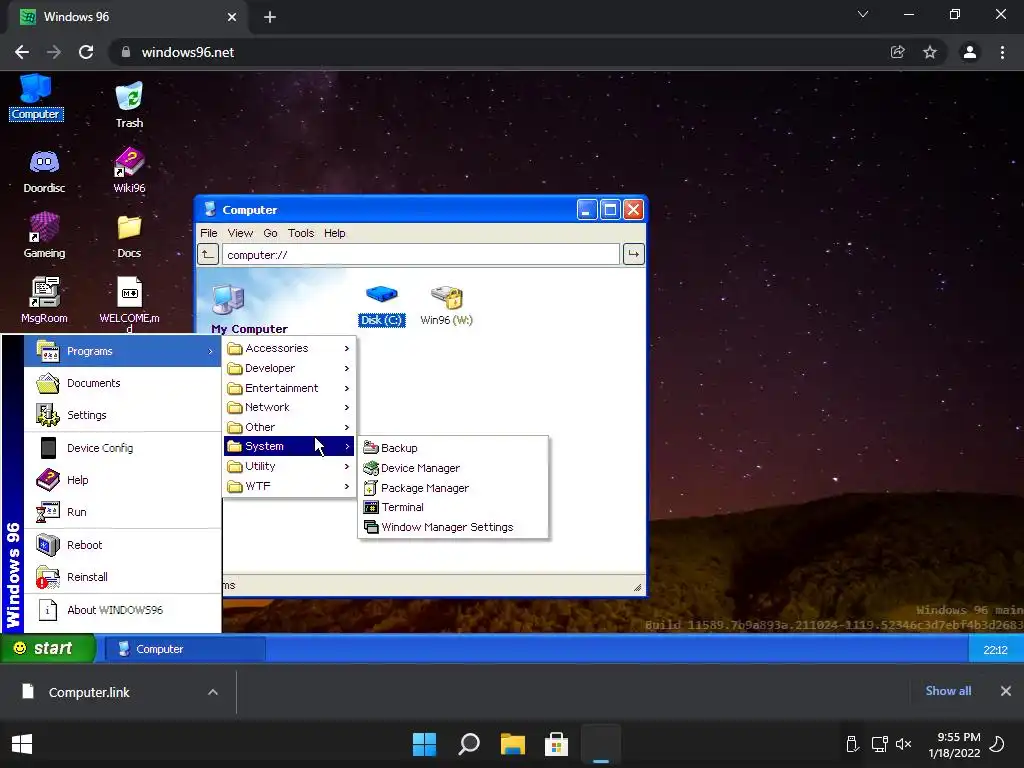This screenshot has width=1024, height=768.
Task: Open the Computer.link download options chevron
Action: [213, 692]
